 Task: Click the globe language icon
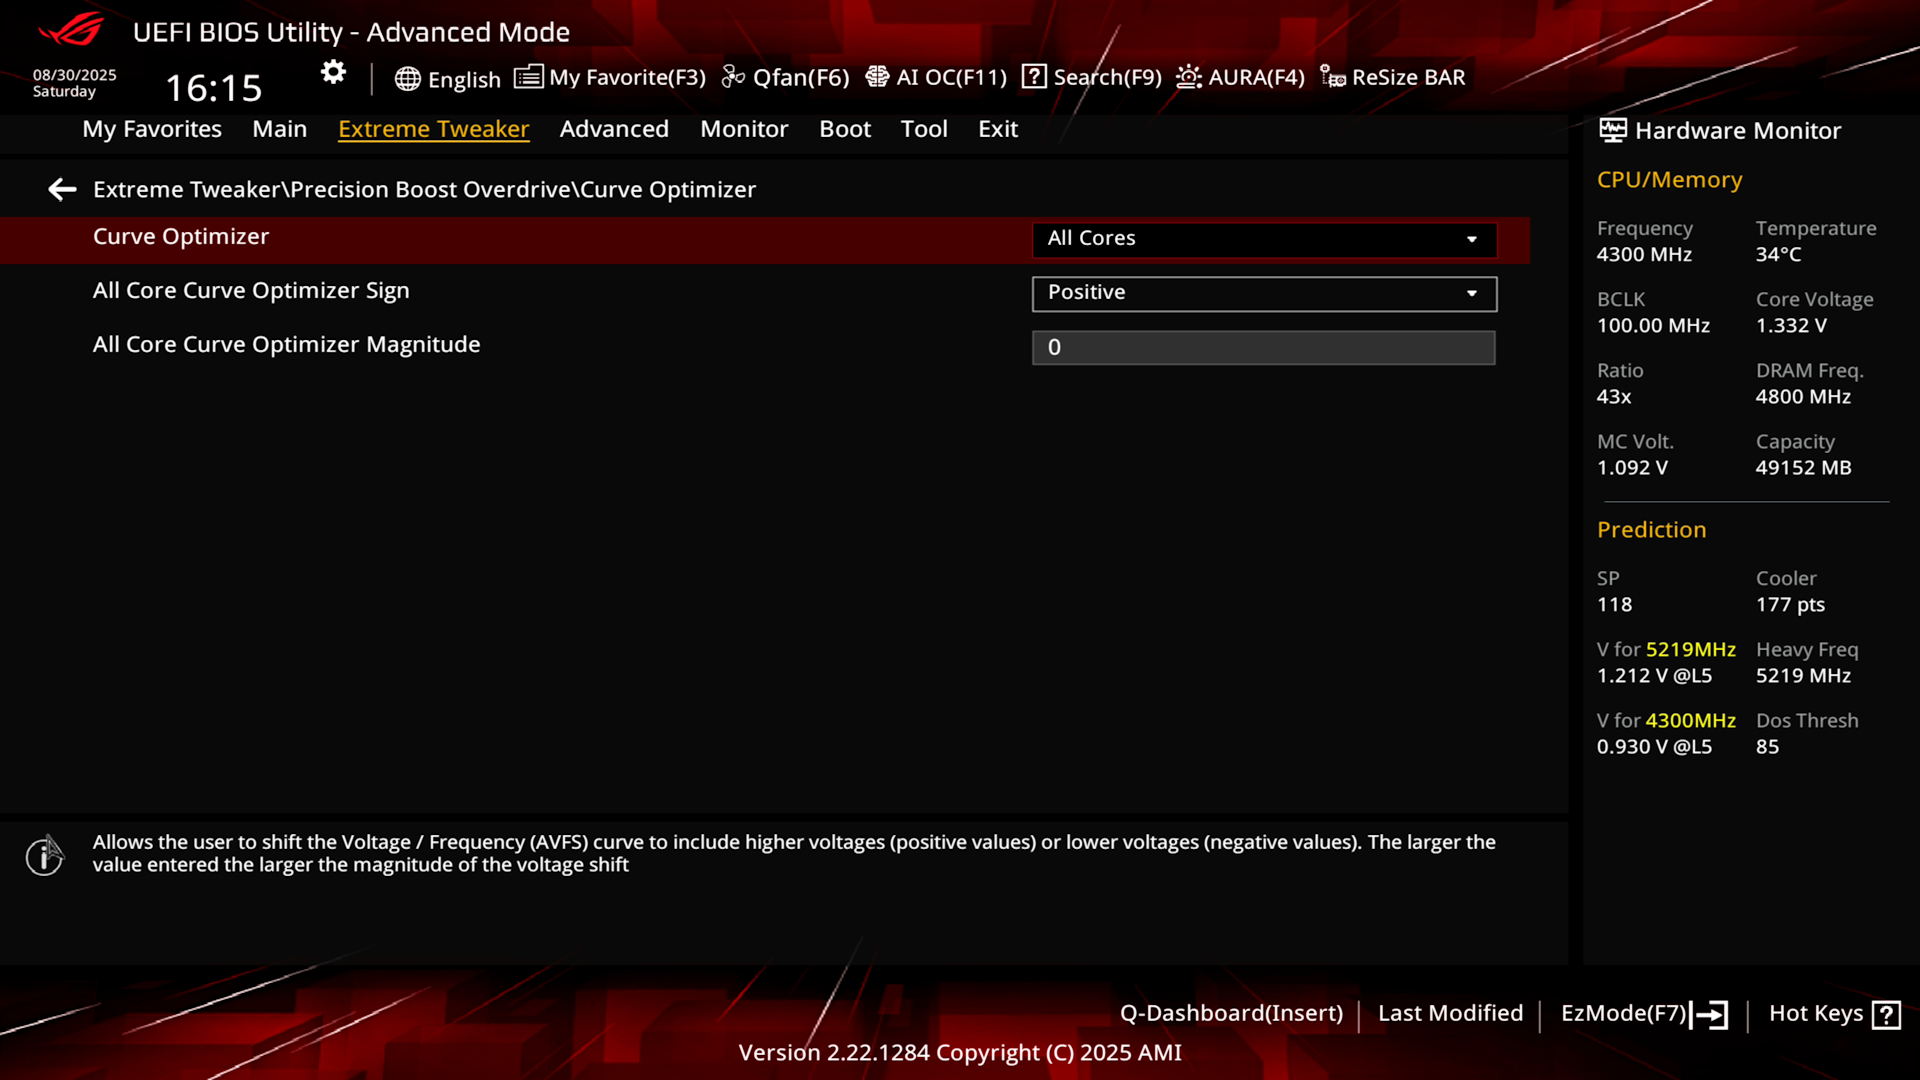(407, 79)
